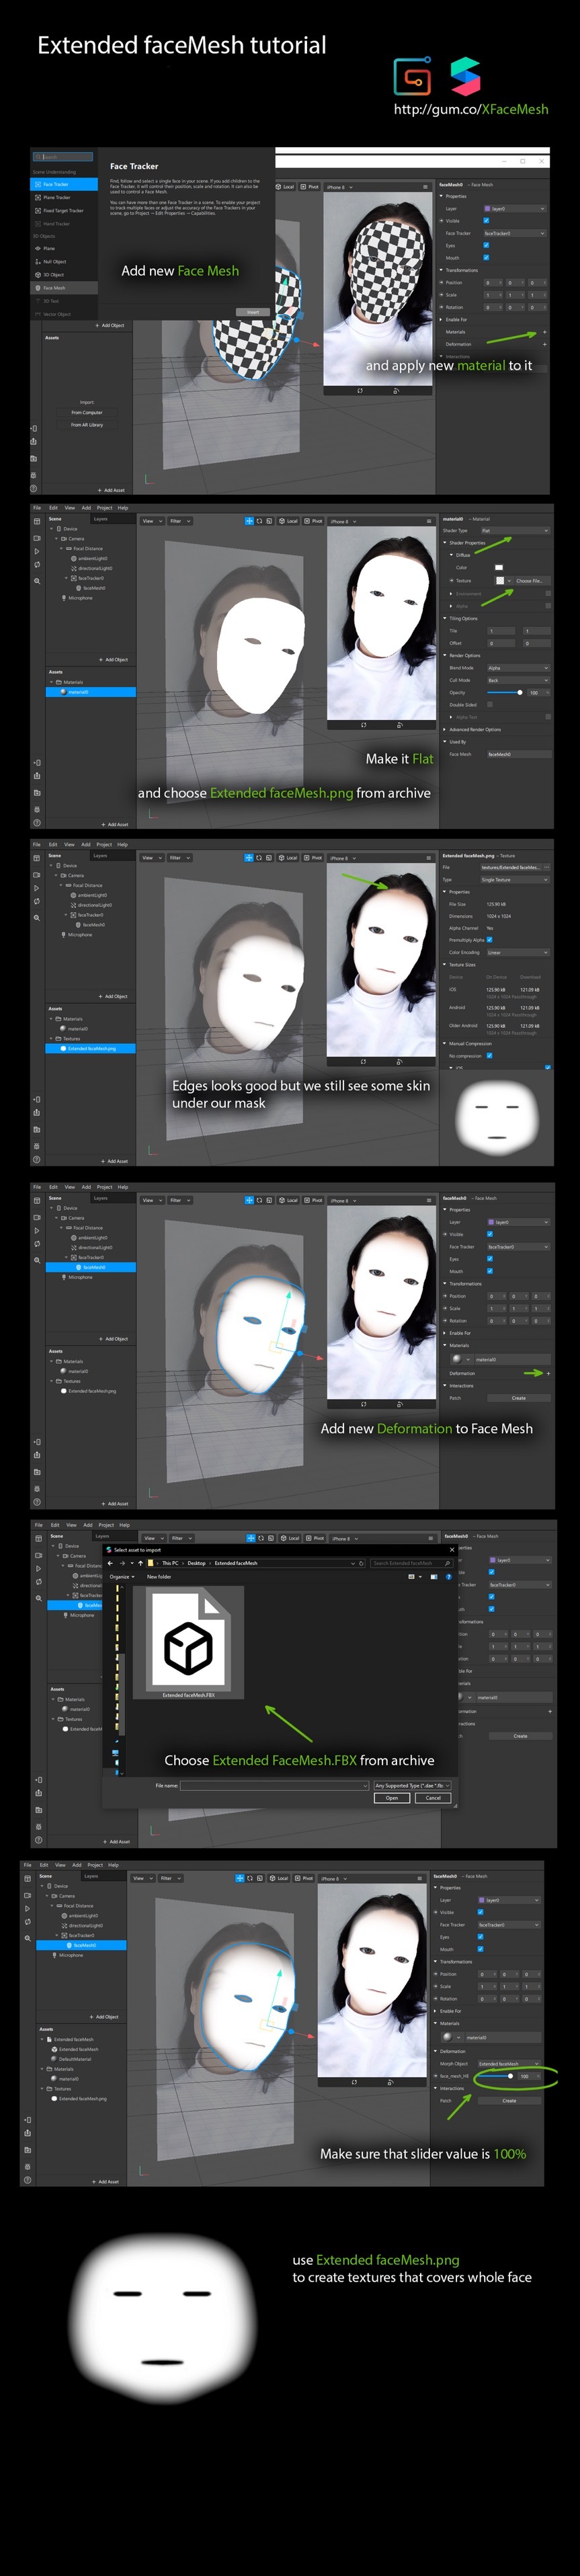Toggle Visible checkbox in 'Add new Face Mesh' screenshot

(x=486, y=221)
